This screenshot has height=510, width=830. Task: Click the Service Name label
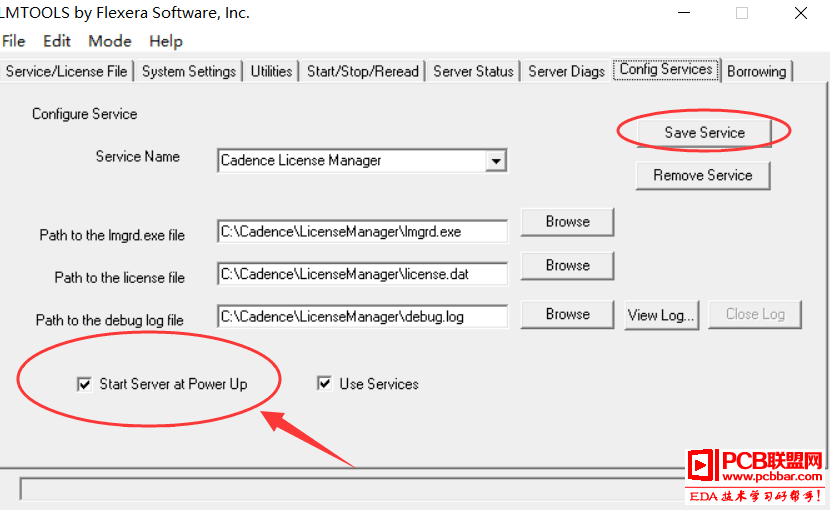[138, 157]
